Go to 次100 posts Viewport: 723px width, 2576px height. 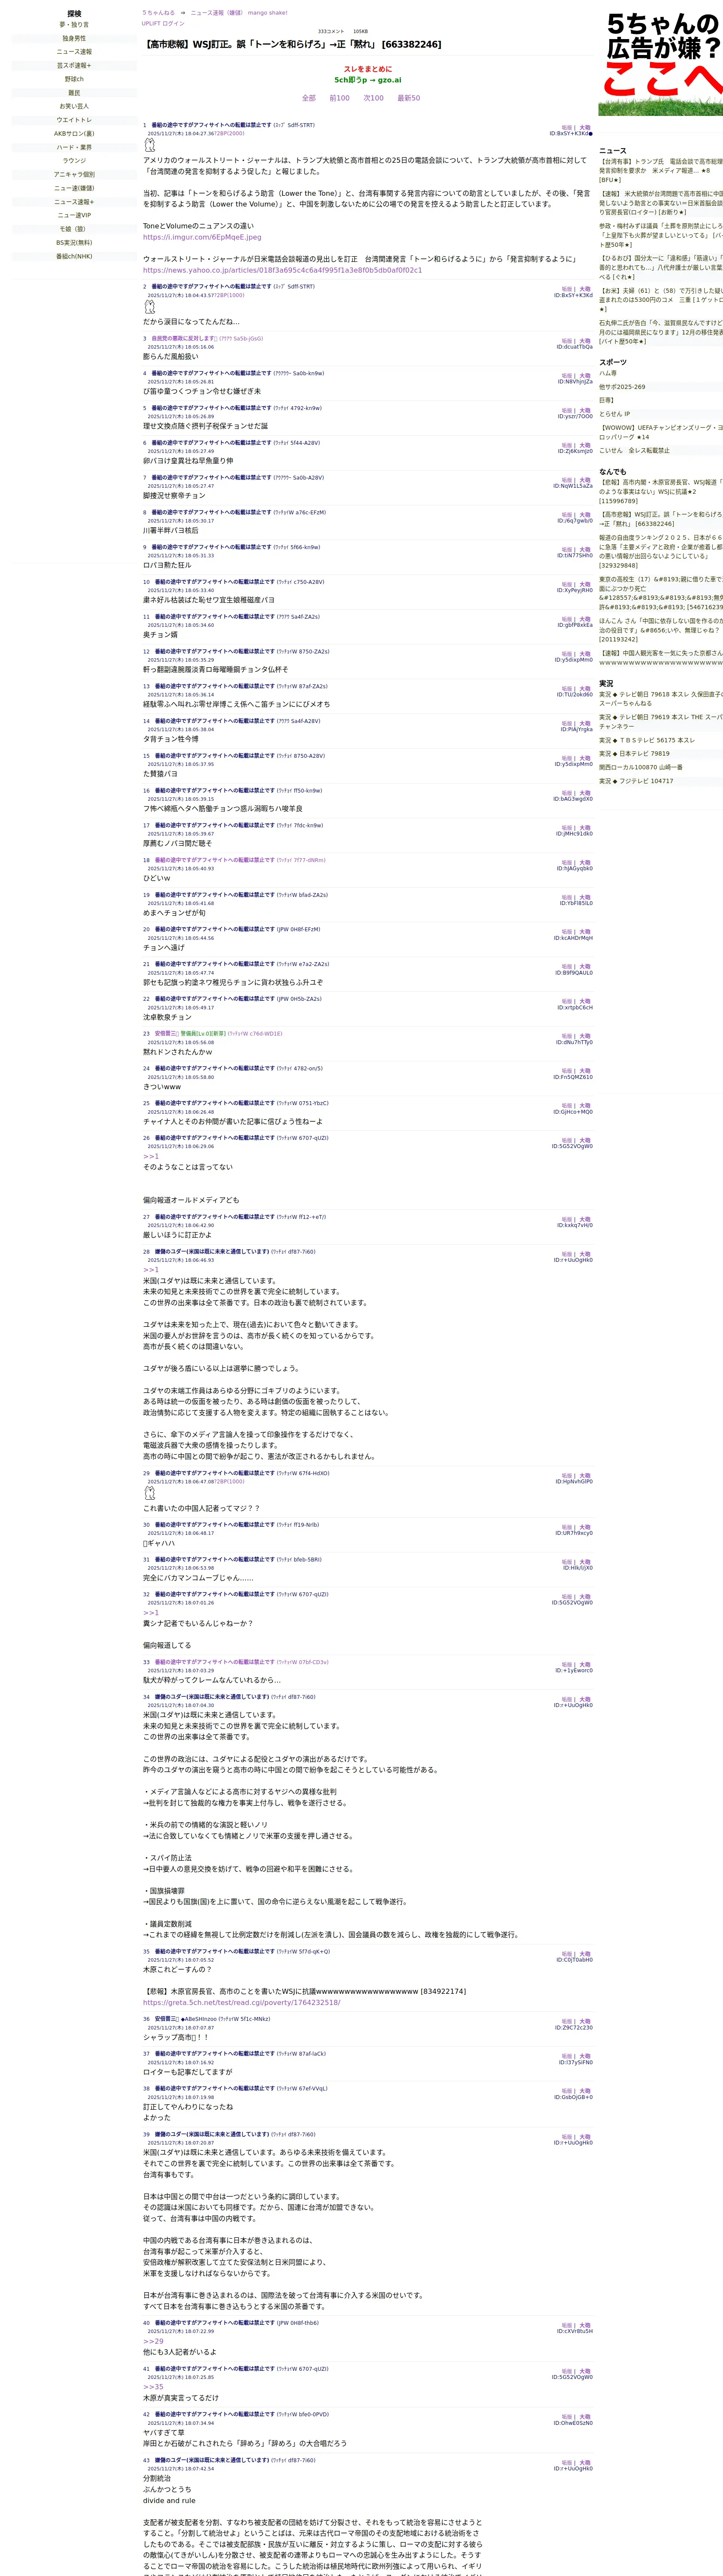(373, 98)
